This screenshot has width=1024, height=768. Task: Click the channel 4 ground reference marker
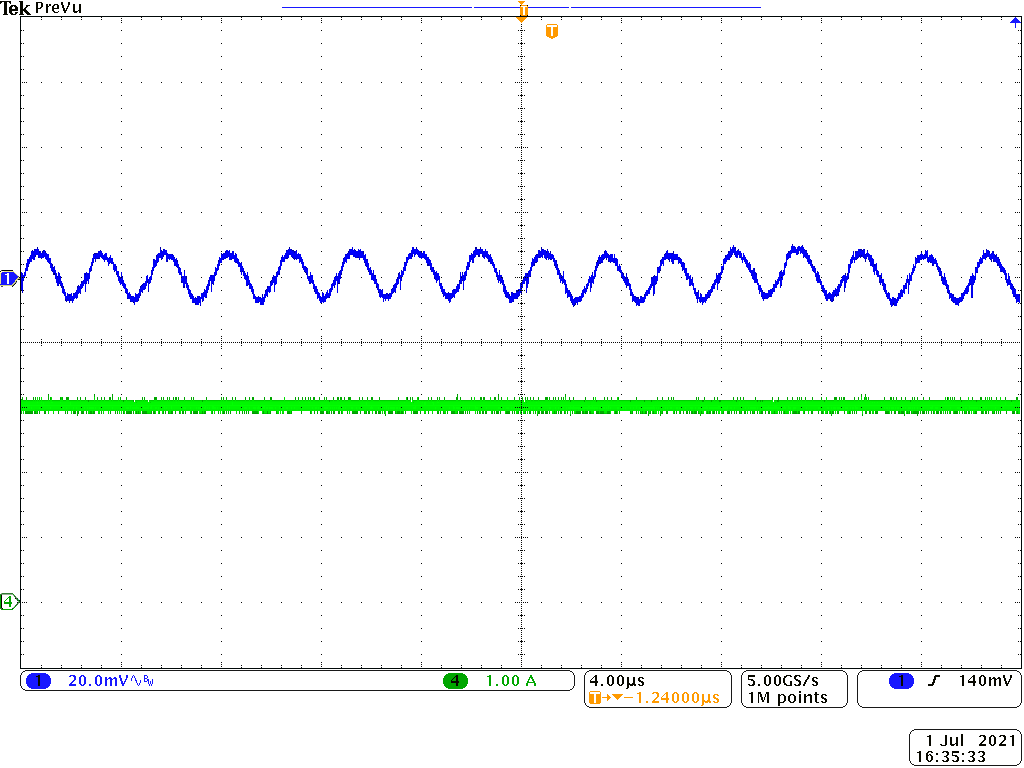9,601
